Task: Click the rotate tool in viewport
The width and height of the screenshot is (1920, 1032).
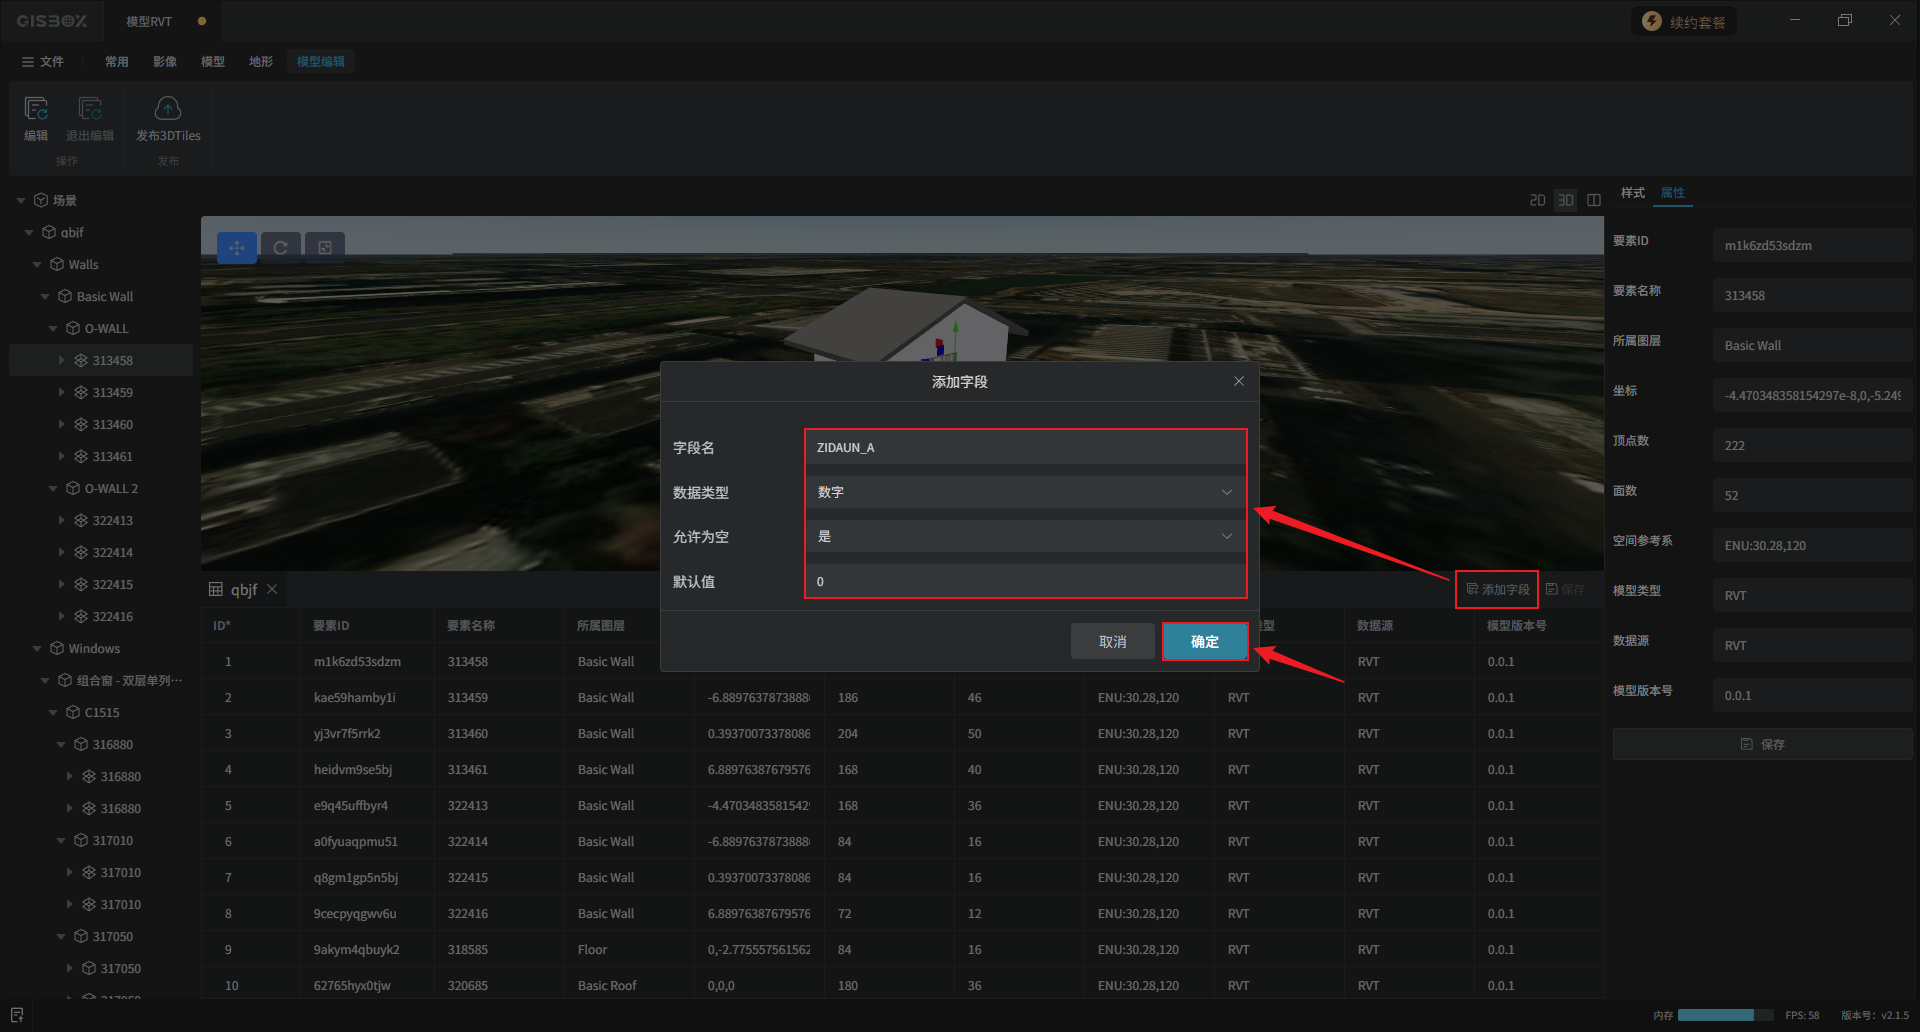Action: (281, 248)
